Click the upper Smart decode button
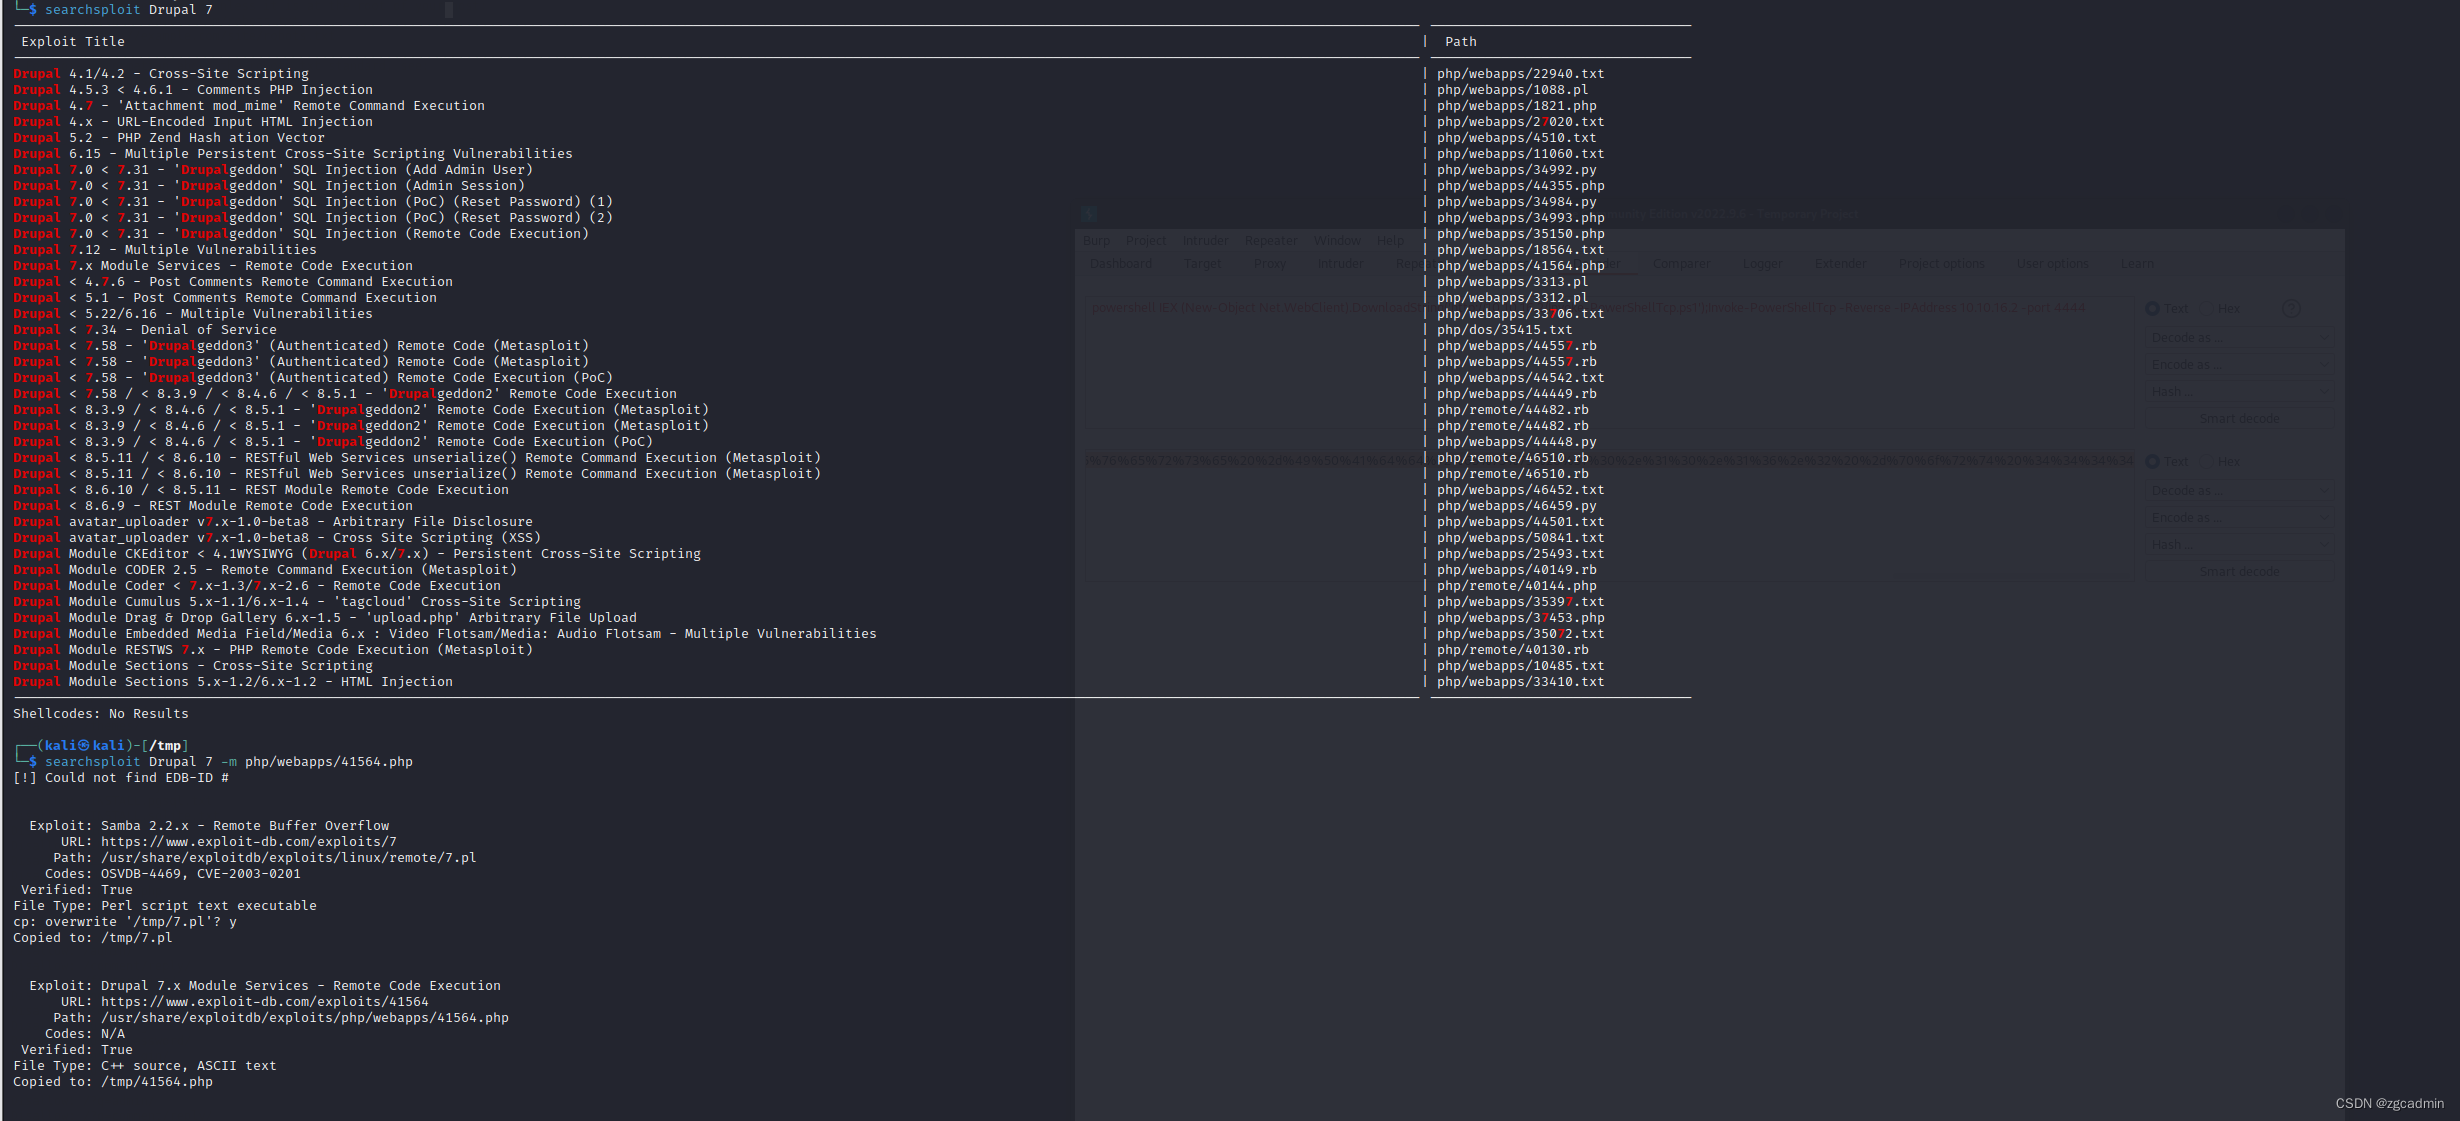This screenshot has width=2460, height=1121. point(2240,418)
